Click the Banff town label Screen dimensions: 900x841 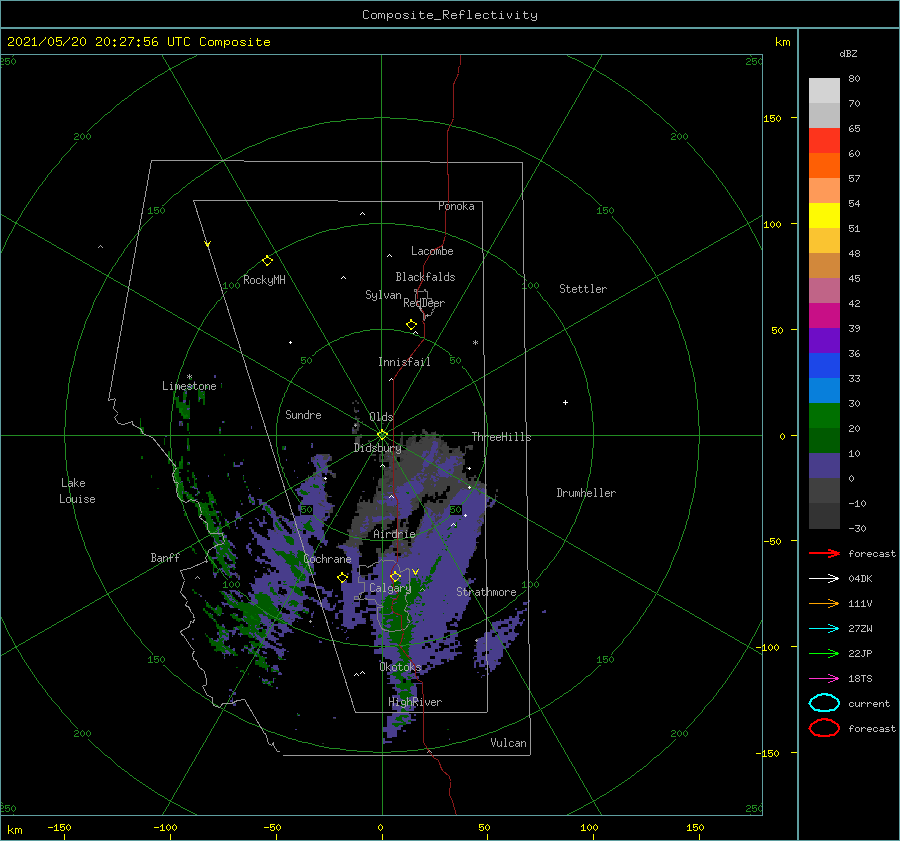tap(165, 557)
